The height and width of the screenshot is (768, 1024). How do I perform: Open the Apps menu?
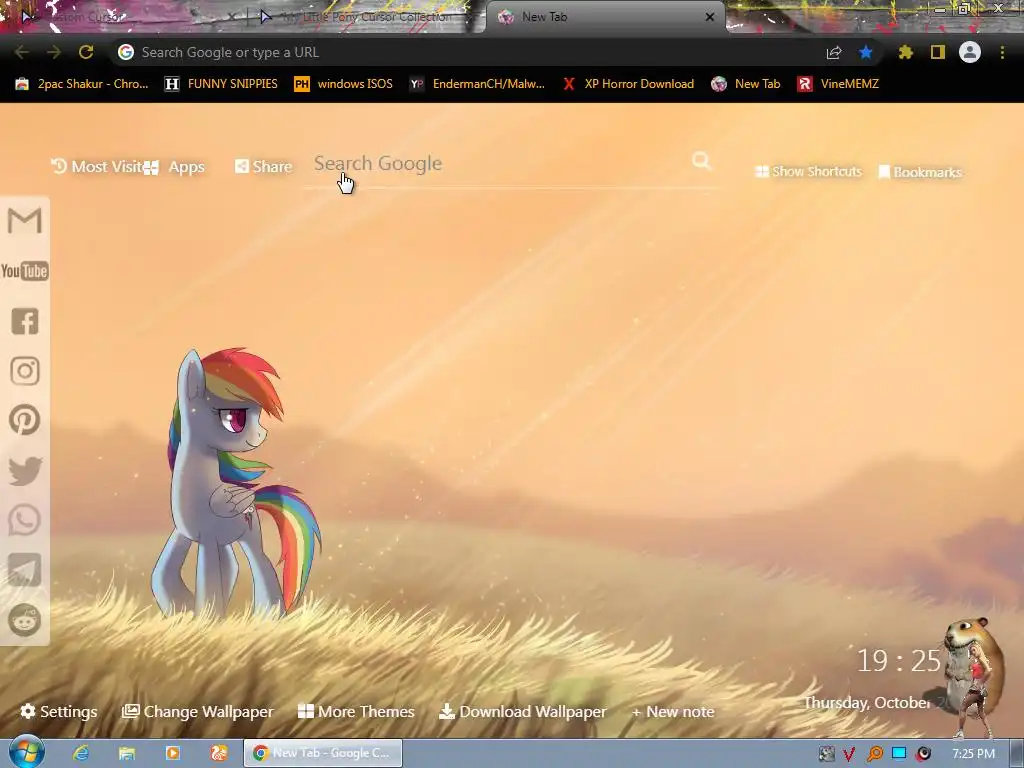175,167
